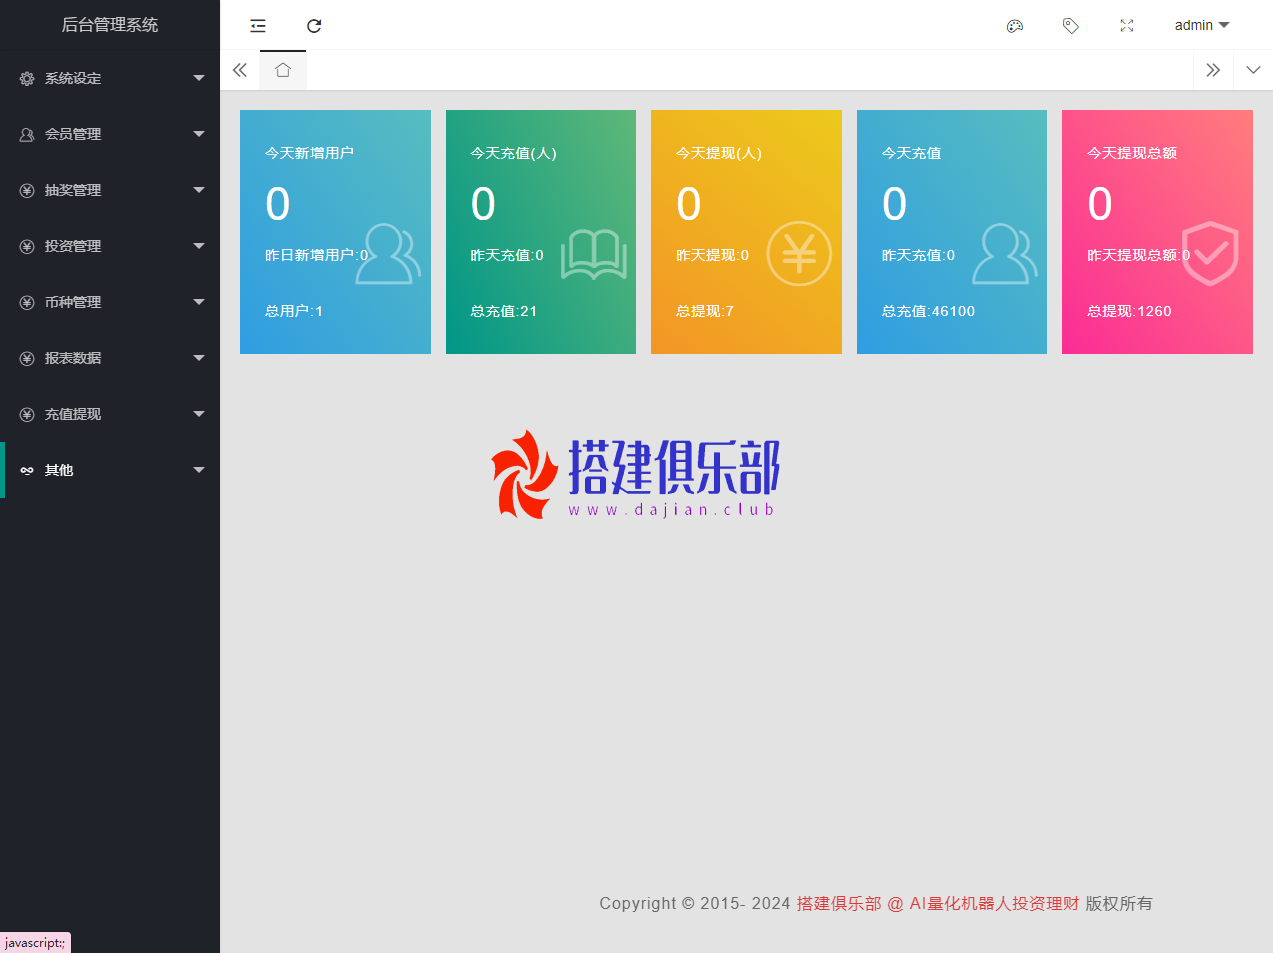This screenshot has width=1273, height=953.
Task: Open the 系统设定 menu
Action: click(x=110, y=78)
